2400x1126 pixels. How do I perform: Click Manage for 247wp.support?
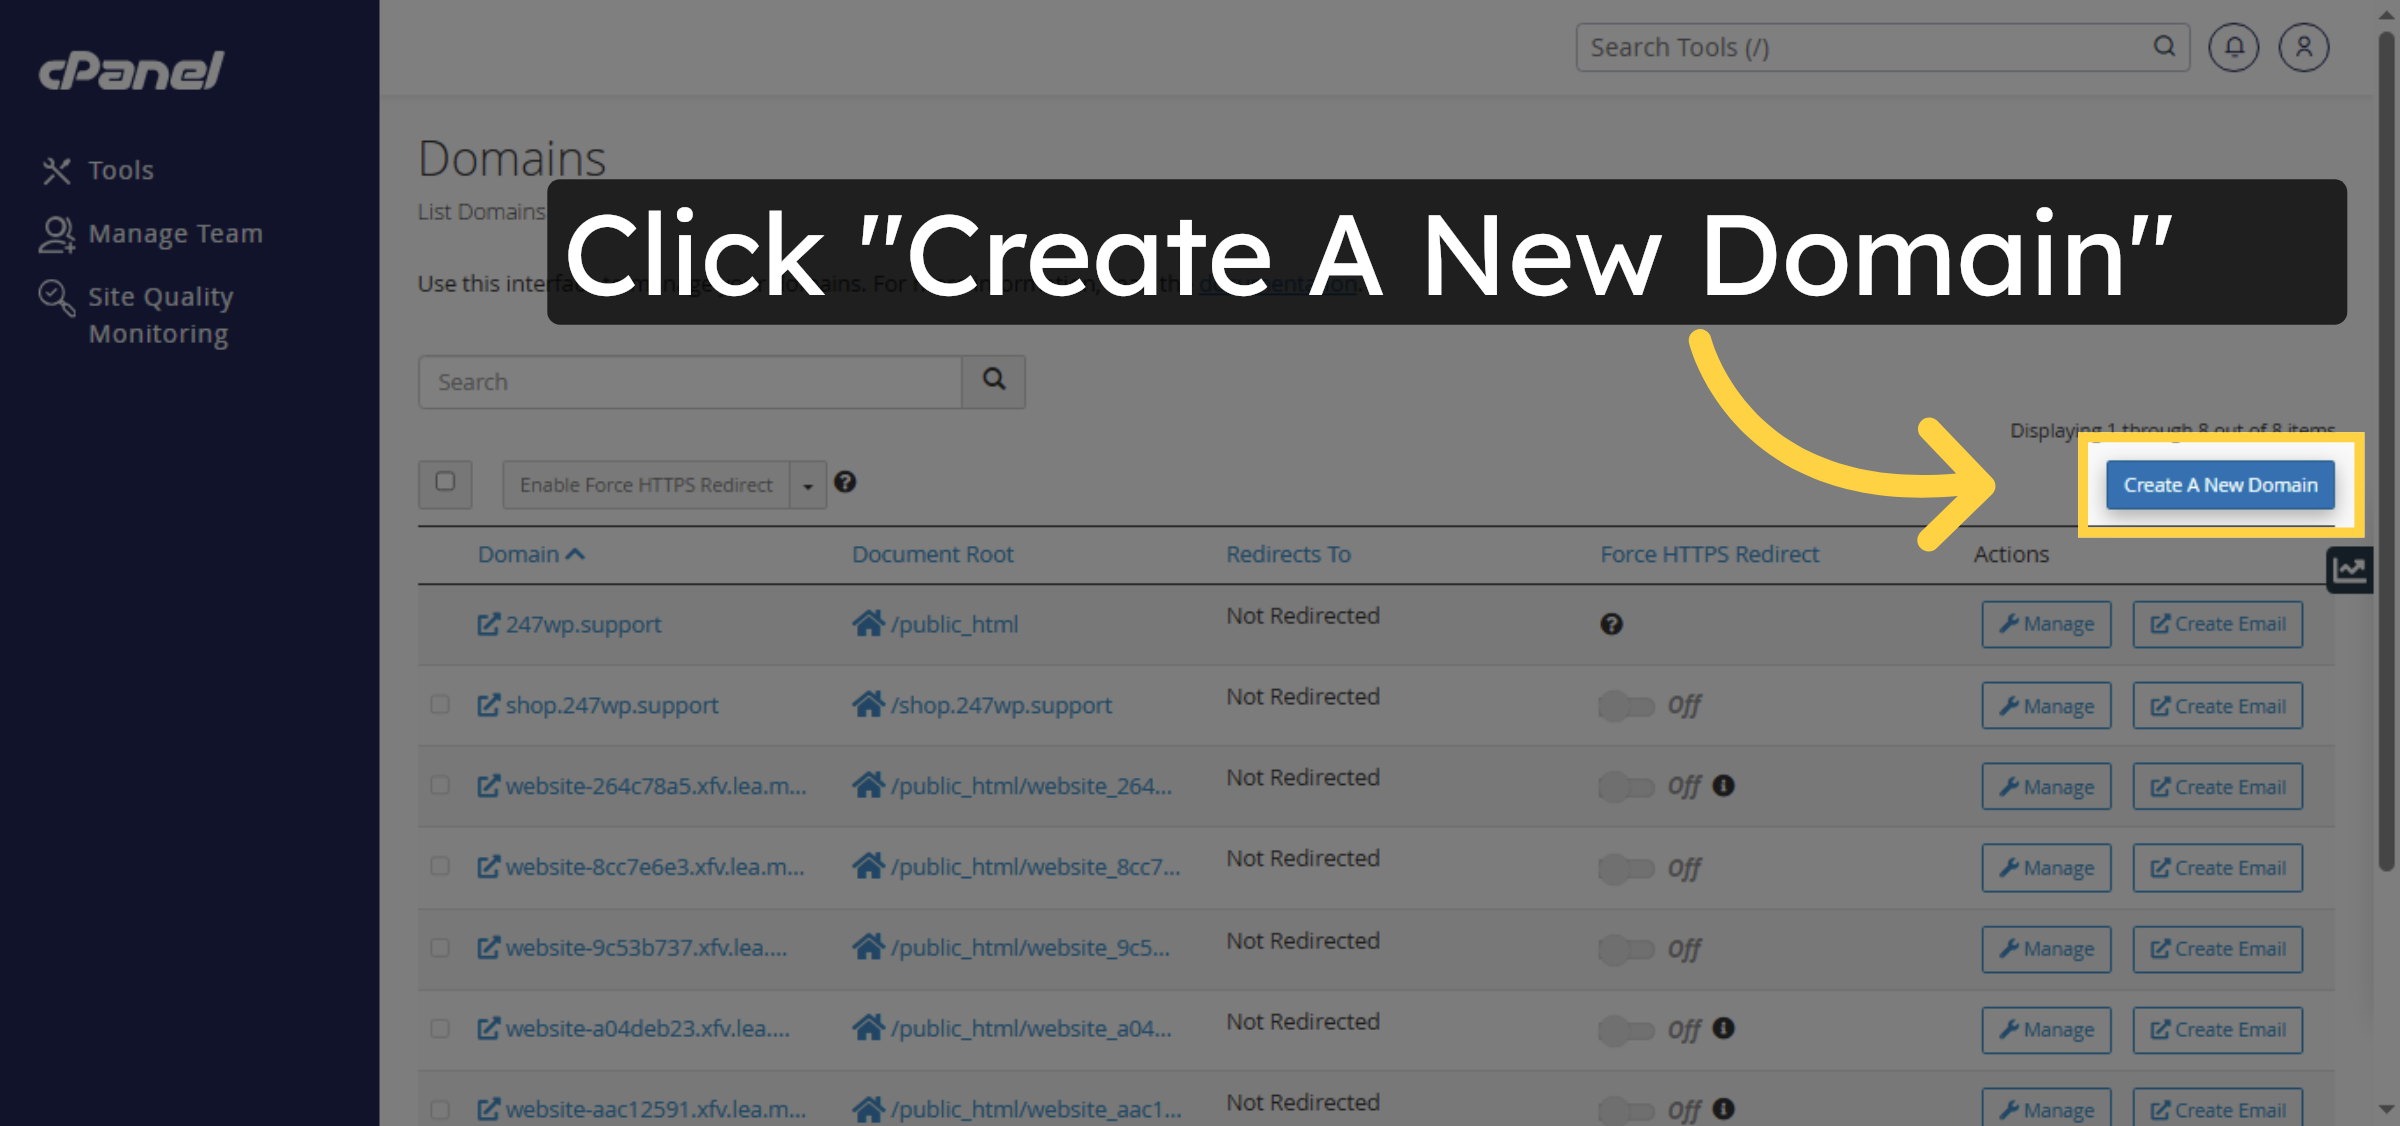2046,623
